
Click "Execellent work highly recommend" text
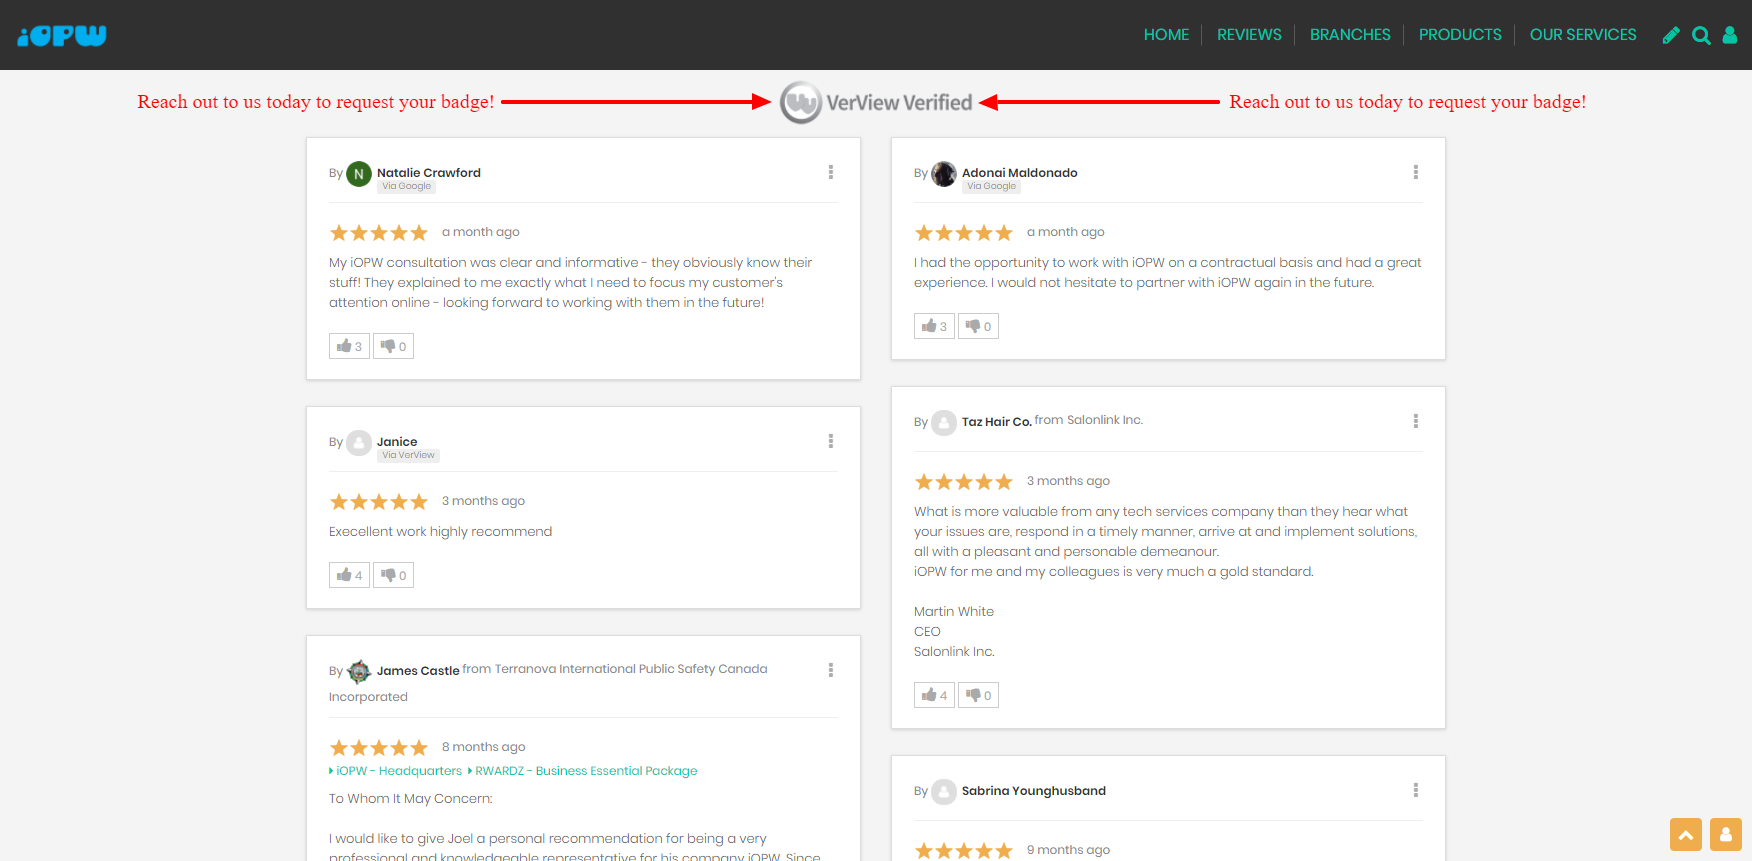click(x=440, y=532)
